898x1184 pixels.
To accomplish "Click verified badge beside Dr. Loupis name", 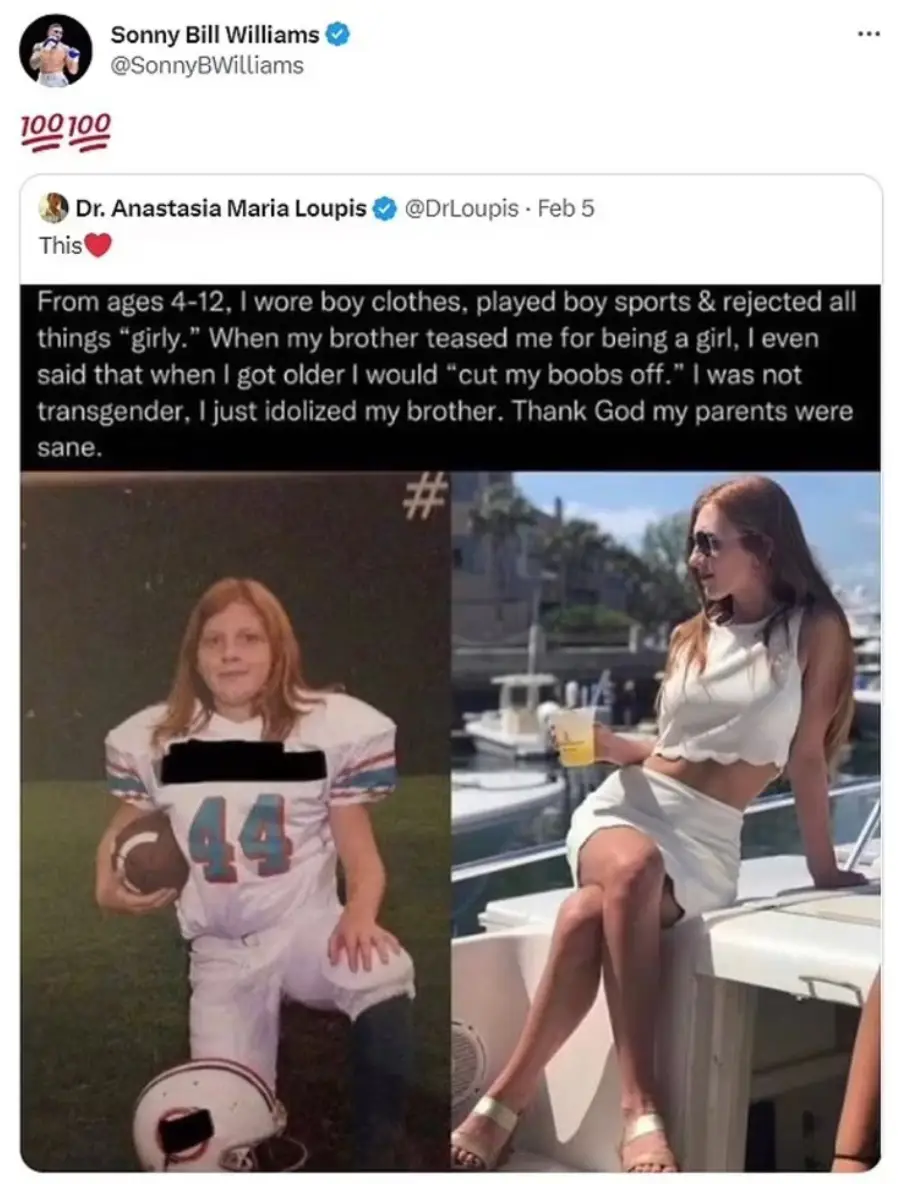I will click(x=383, y=209).
